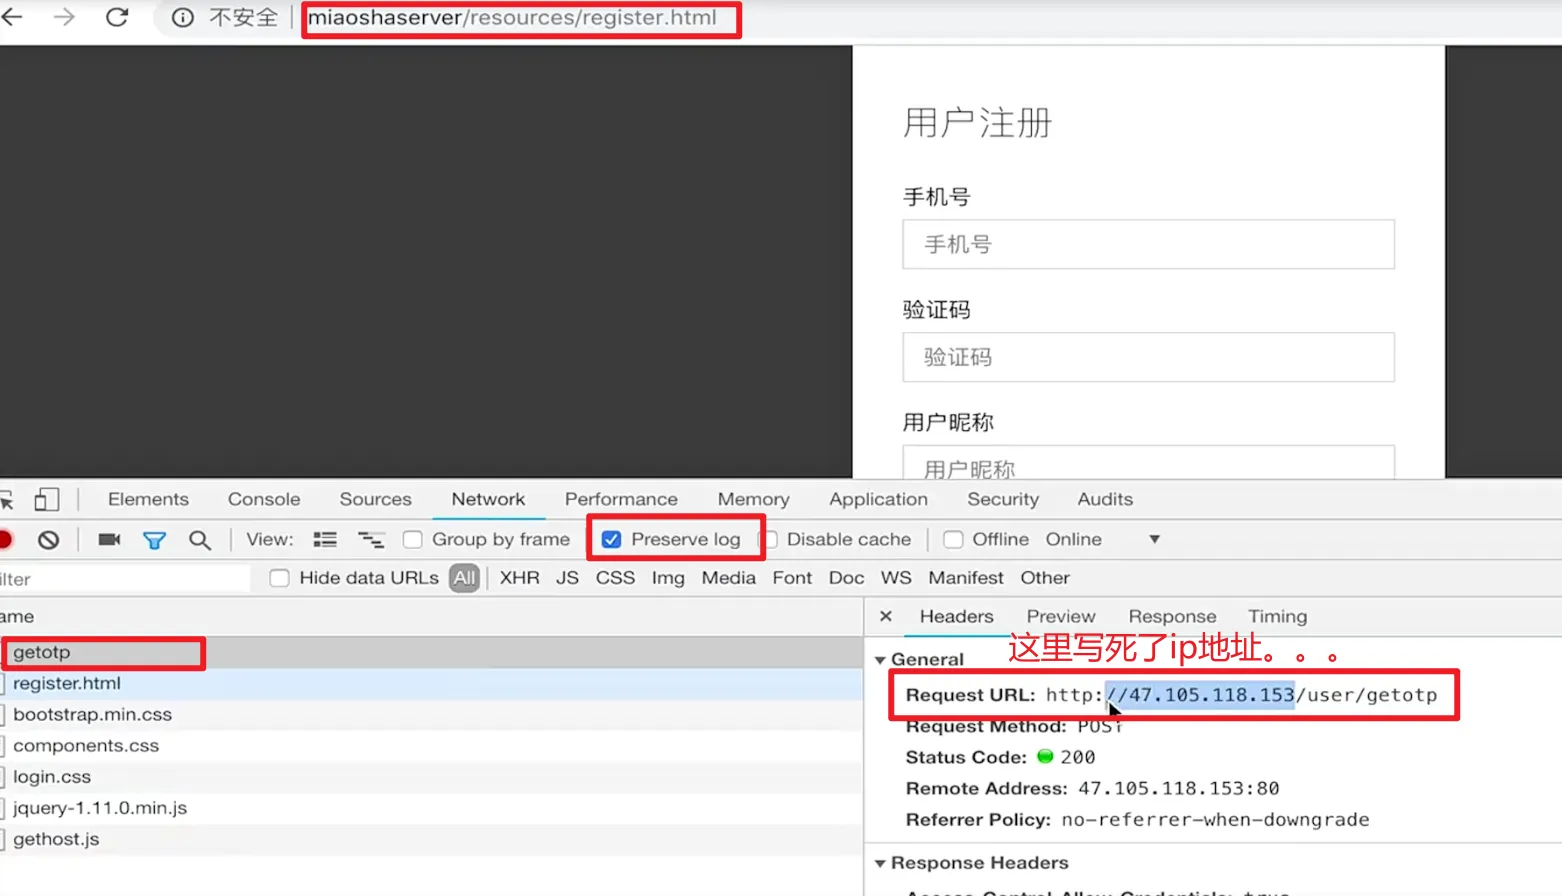Show overview waterfall view icon
The width and height of the screenshot is (1562, 896).
[x=371, y=540]
